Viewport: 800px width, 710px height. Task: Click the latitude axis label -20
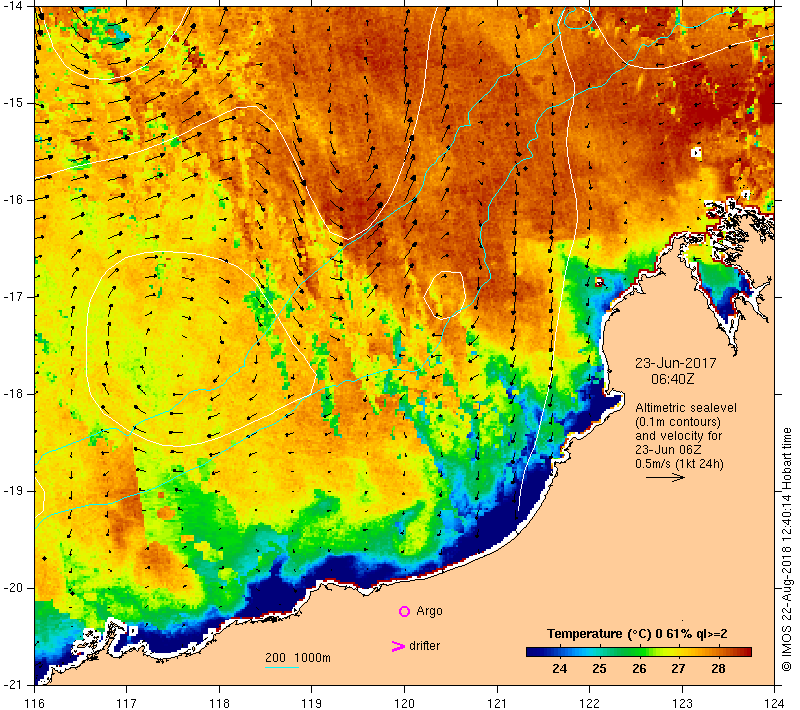click(x=13, y=588)
